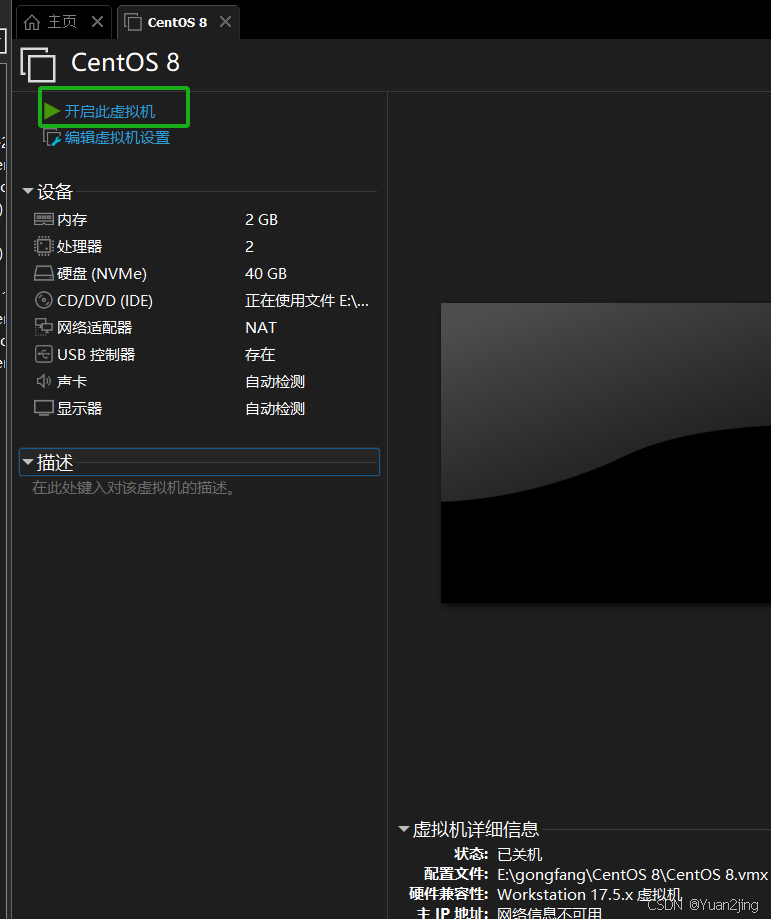The width and height of the screenshot is (771, 919).
Task: Select the USB 控制器 row label
Action: (x=96, y=355)
